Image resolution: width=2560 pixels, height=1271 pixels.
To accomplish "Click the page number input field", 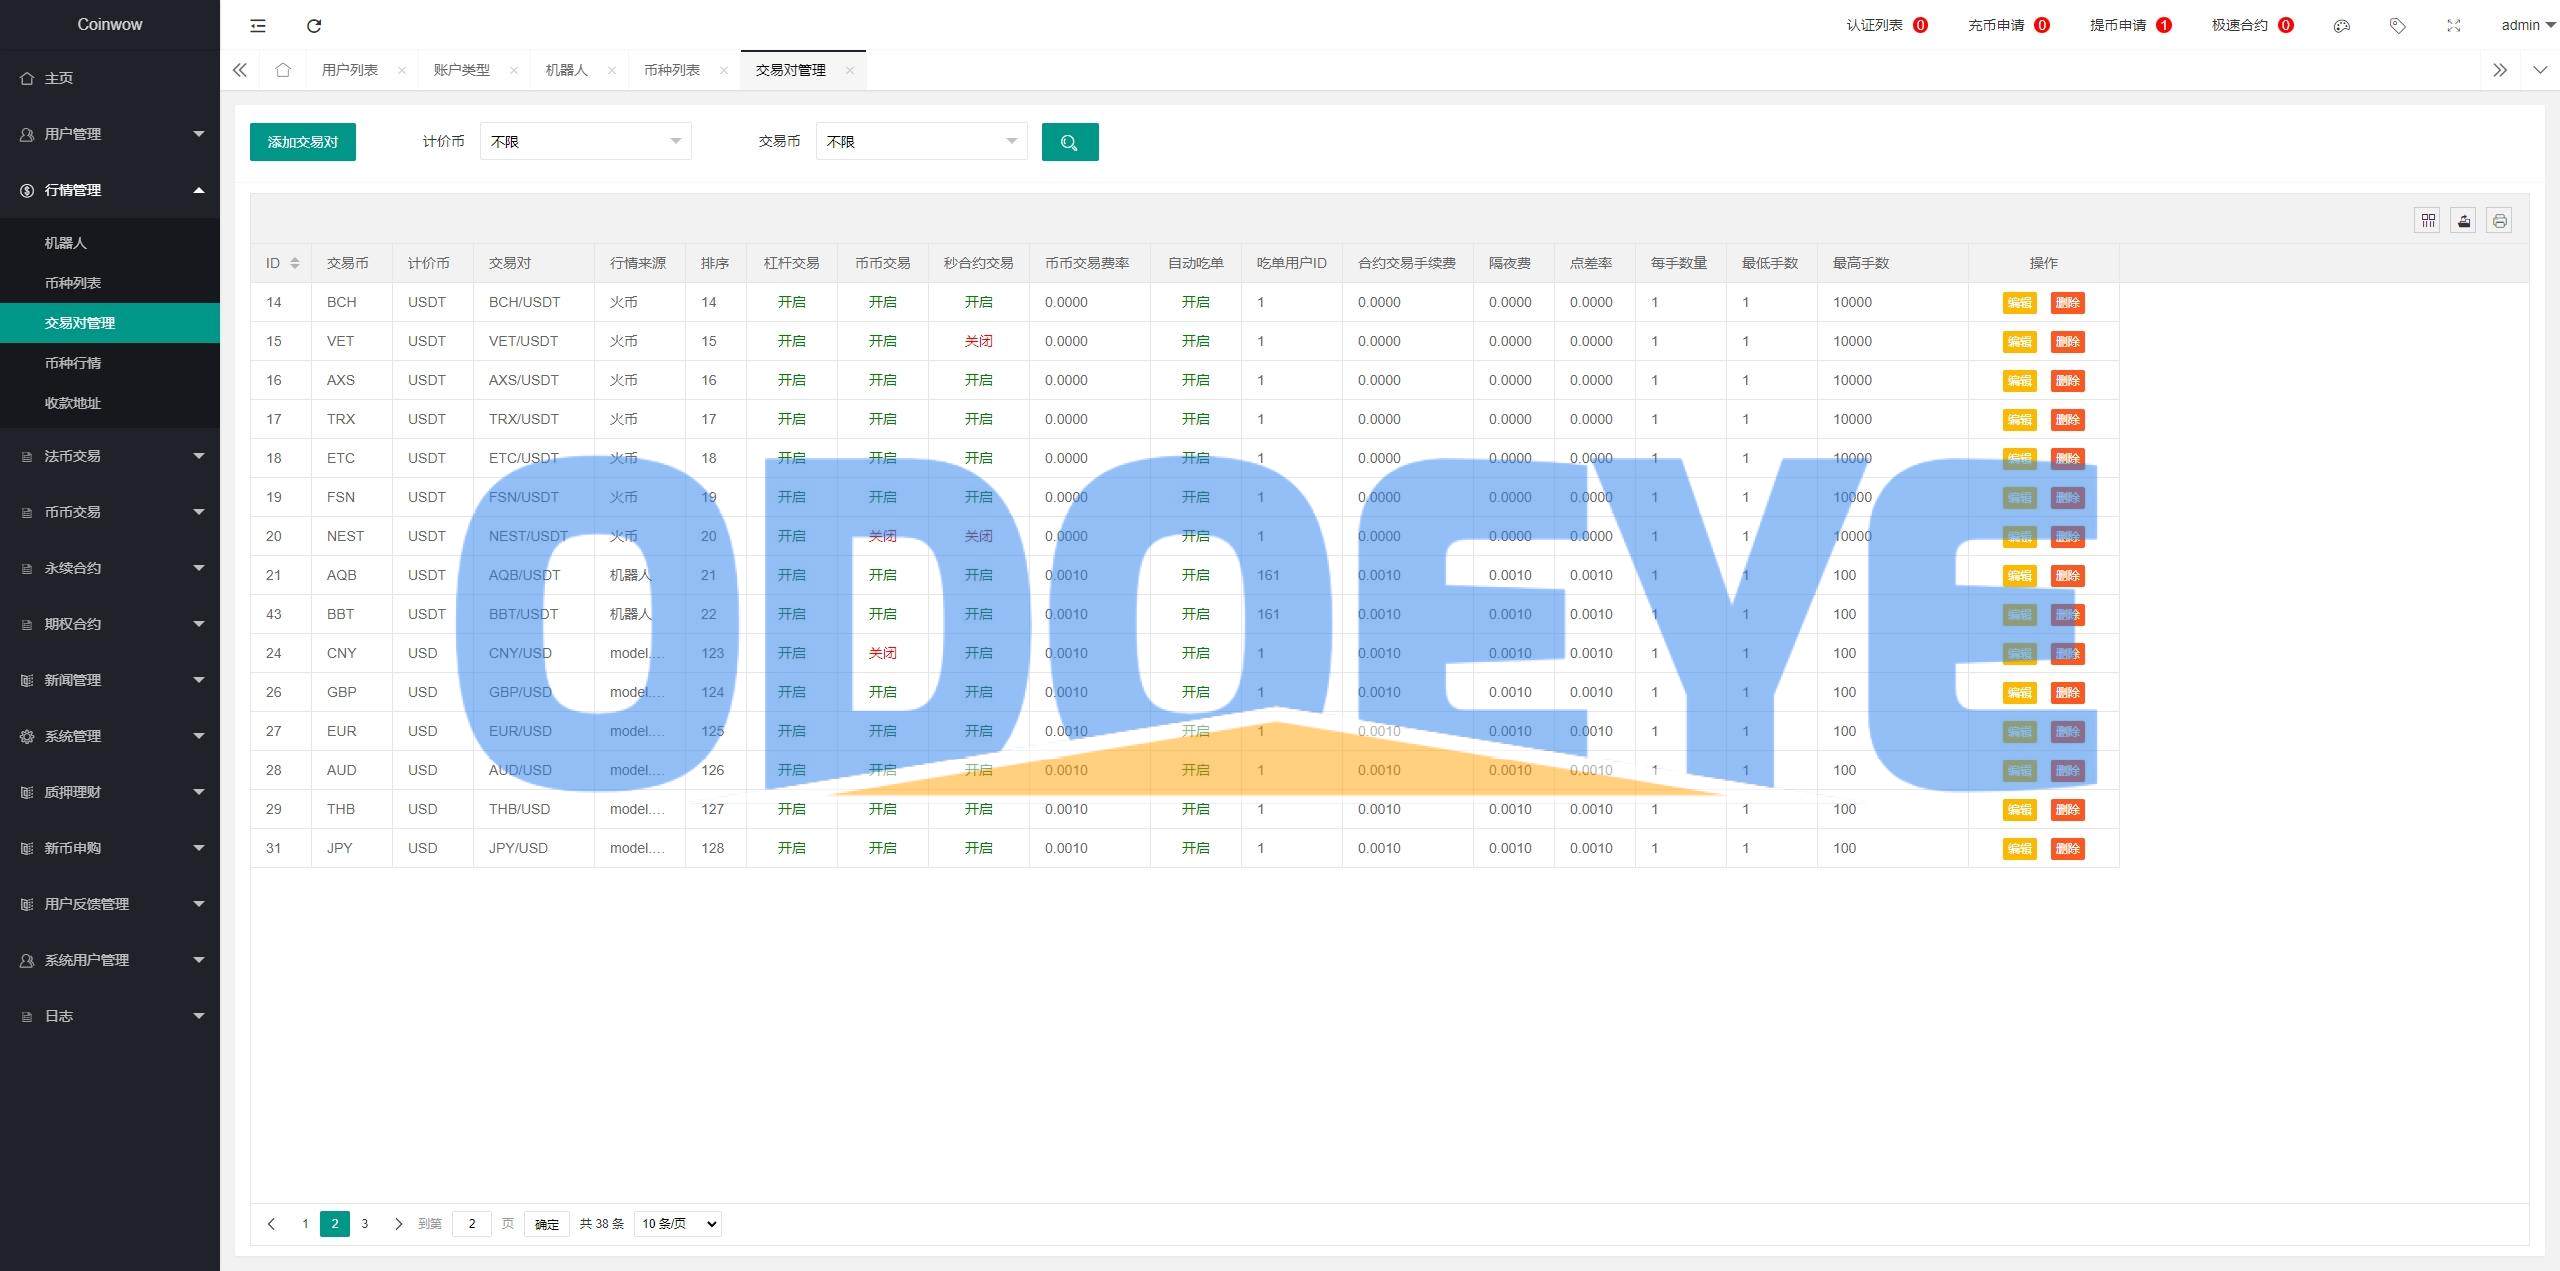I will click(472, 1224).
